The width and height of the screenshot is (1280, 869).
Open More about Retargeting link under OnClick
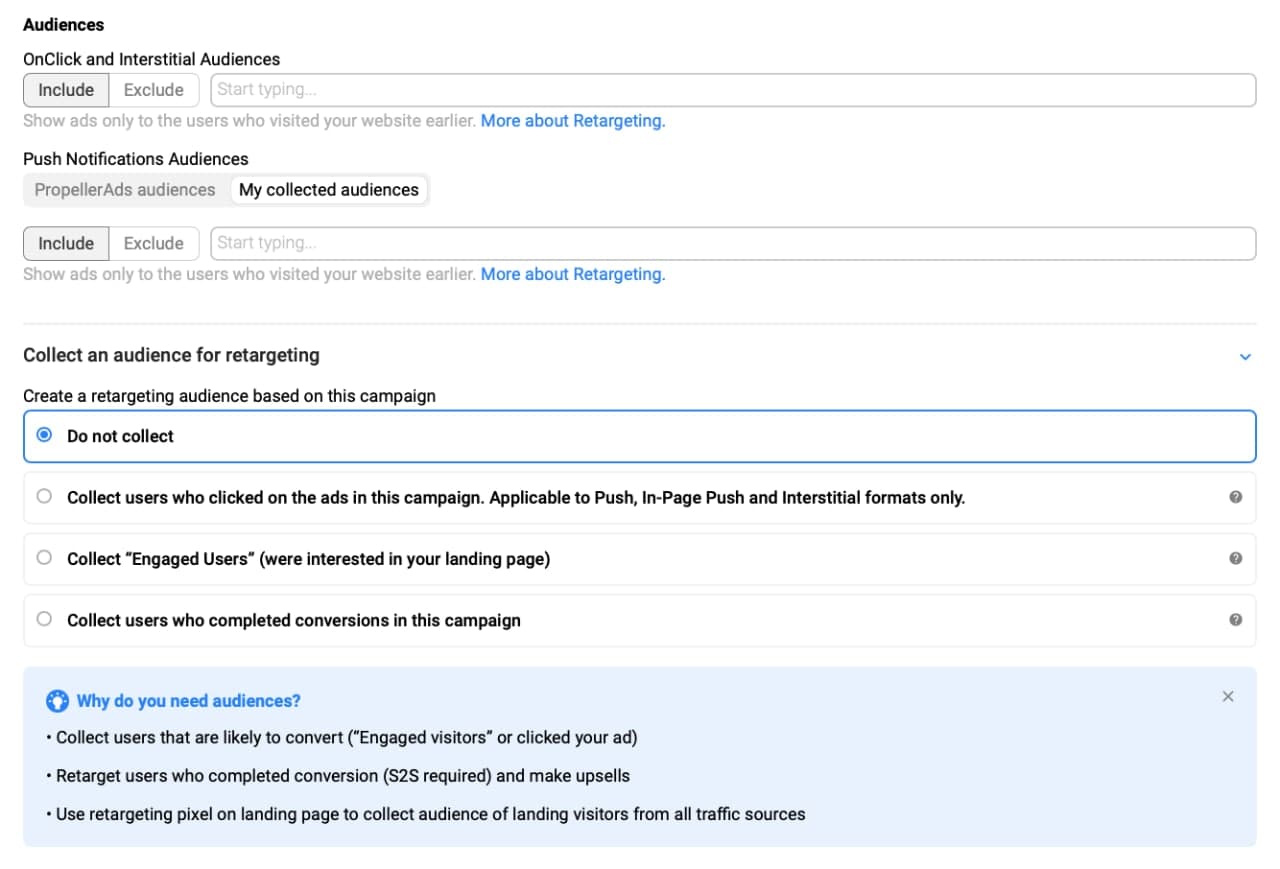tap(573, 121)
